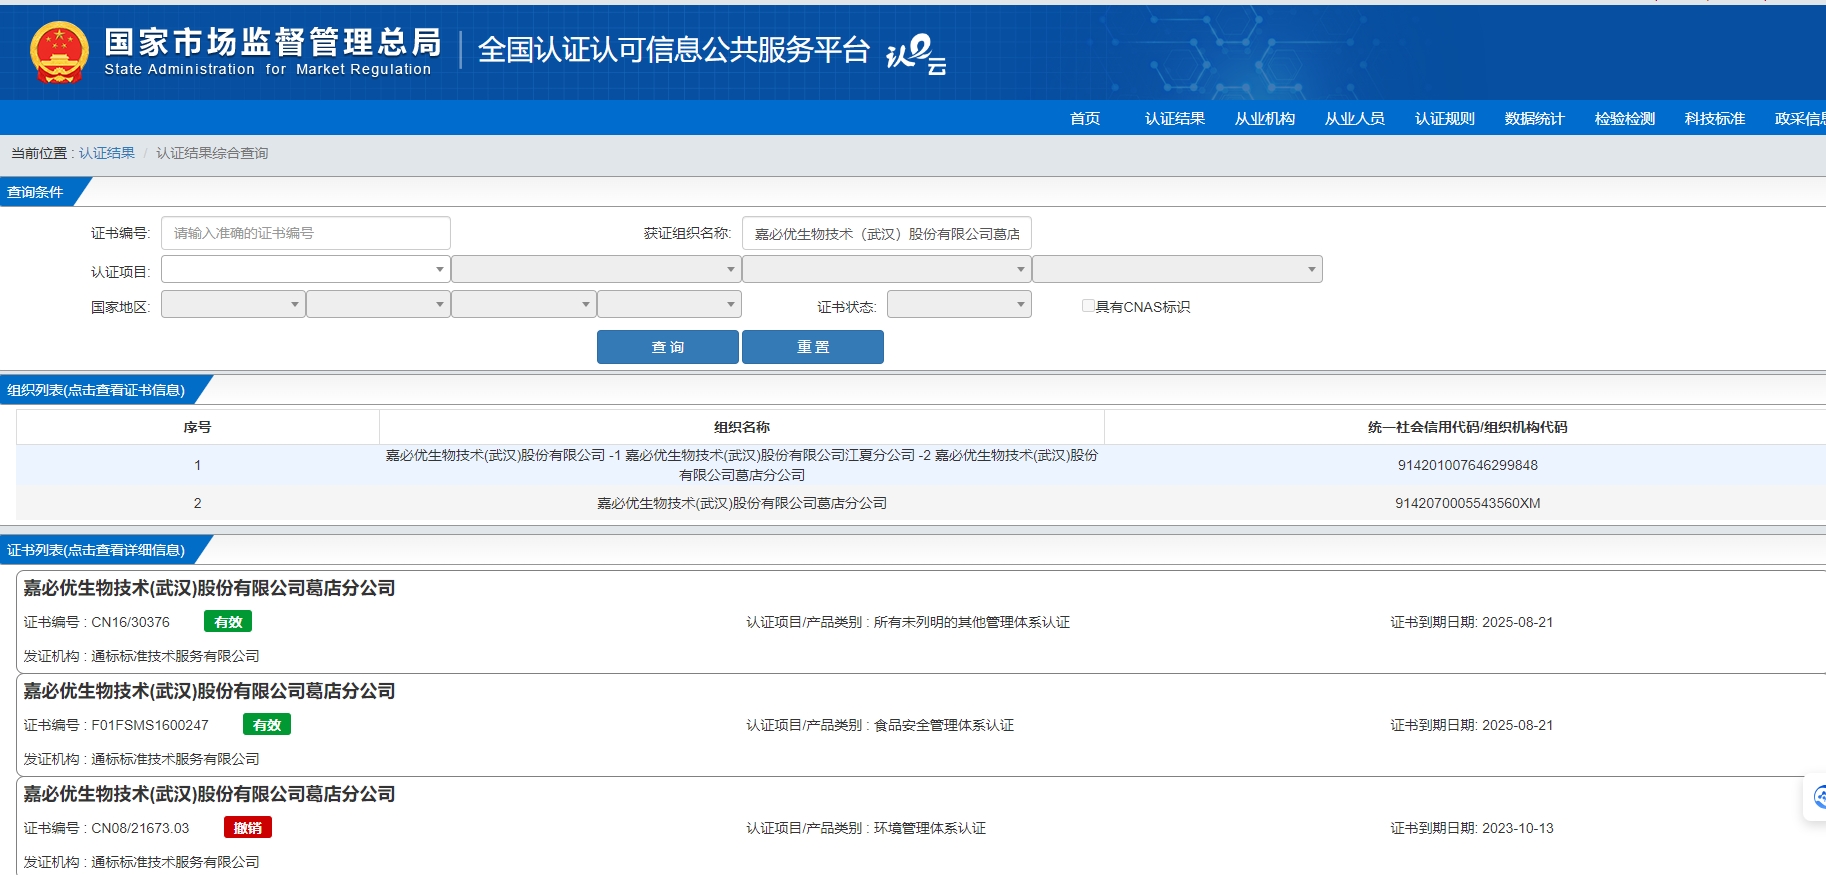Viewport: 1826px width, 875px height.
Task: Focus the 获证组织名称 input field
Action: pyautogui.click(x=887, y=233)
